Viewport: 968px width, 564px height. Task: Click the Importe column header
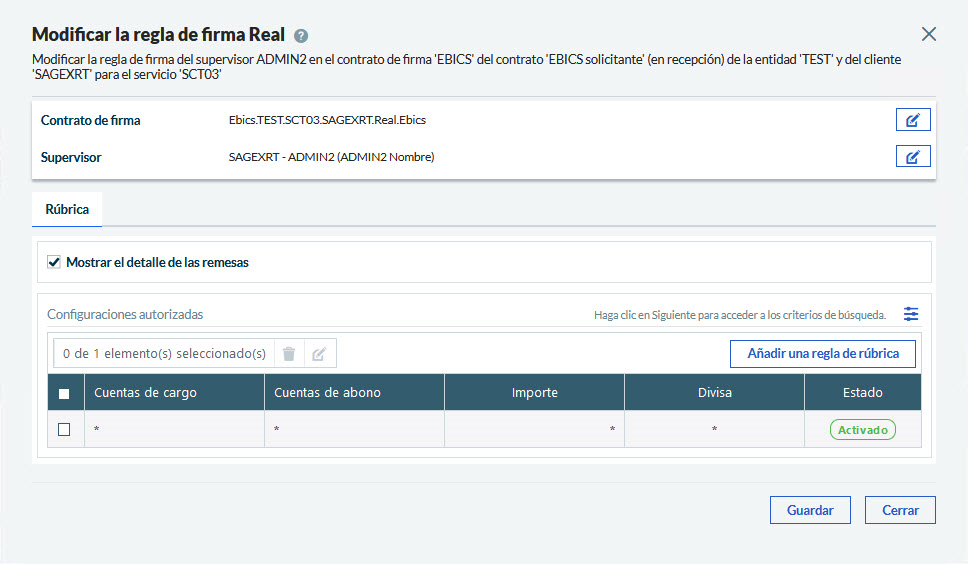(x=534, y=393)
